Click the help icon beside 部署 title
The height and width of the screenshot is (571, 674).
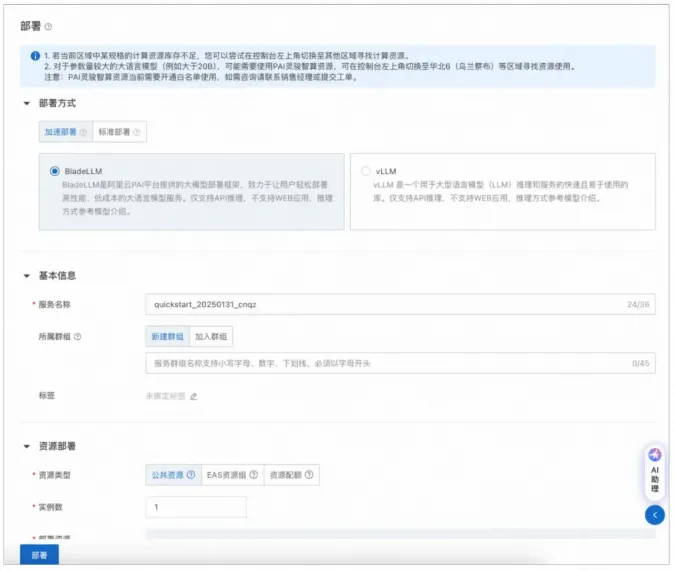pos(48,27)
